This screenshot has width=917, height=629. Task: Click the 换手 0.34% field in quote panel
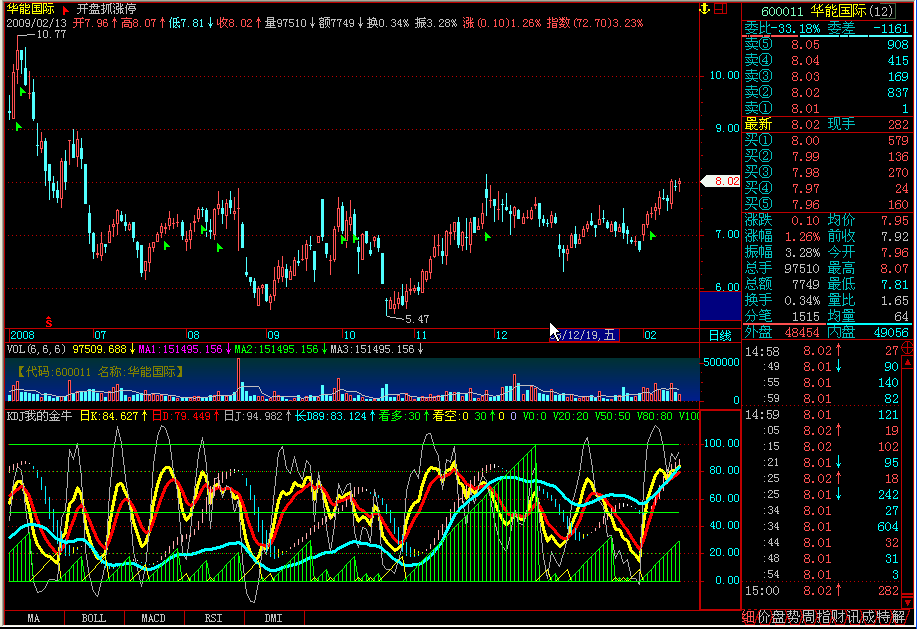click(x=782, y=300)
